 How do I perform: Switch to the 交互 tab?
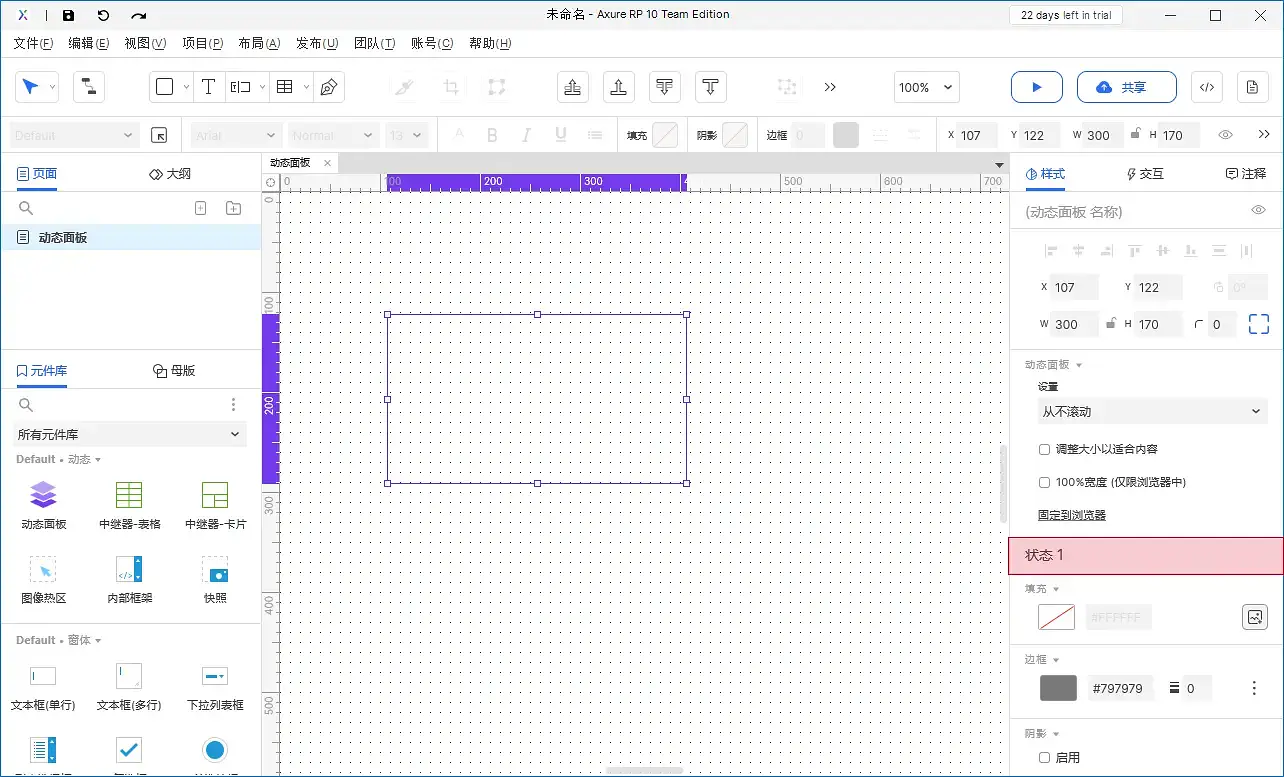coord(1145,173)
